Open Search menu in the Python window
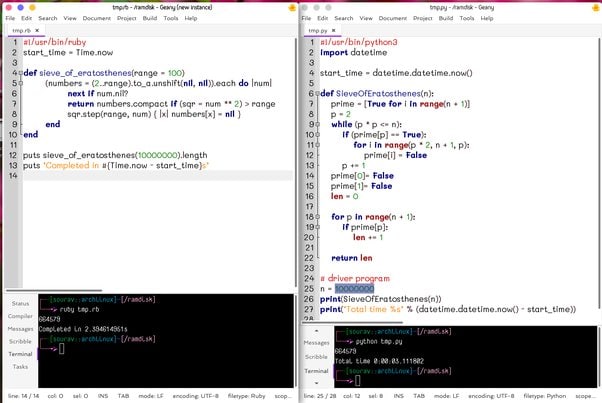The image size is (602, 403). pyautogui.click(x=344, y=18)
